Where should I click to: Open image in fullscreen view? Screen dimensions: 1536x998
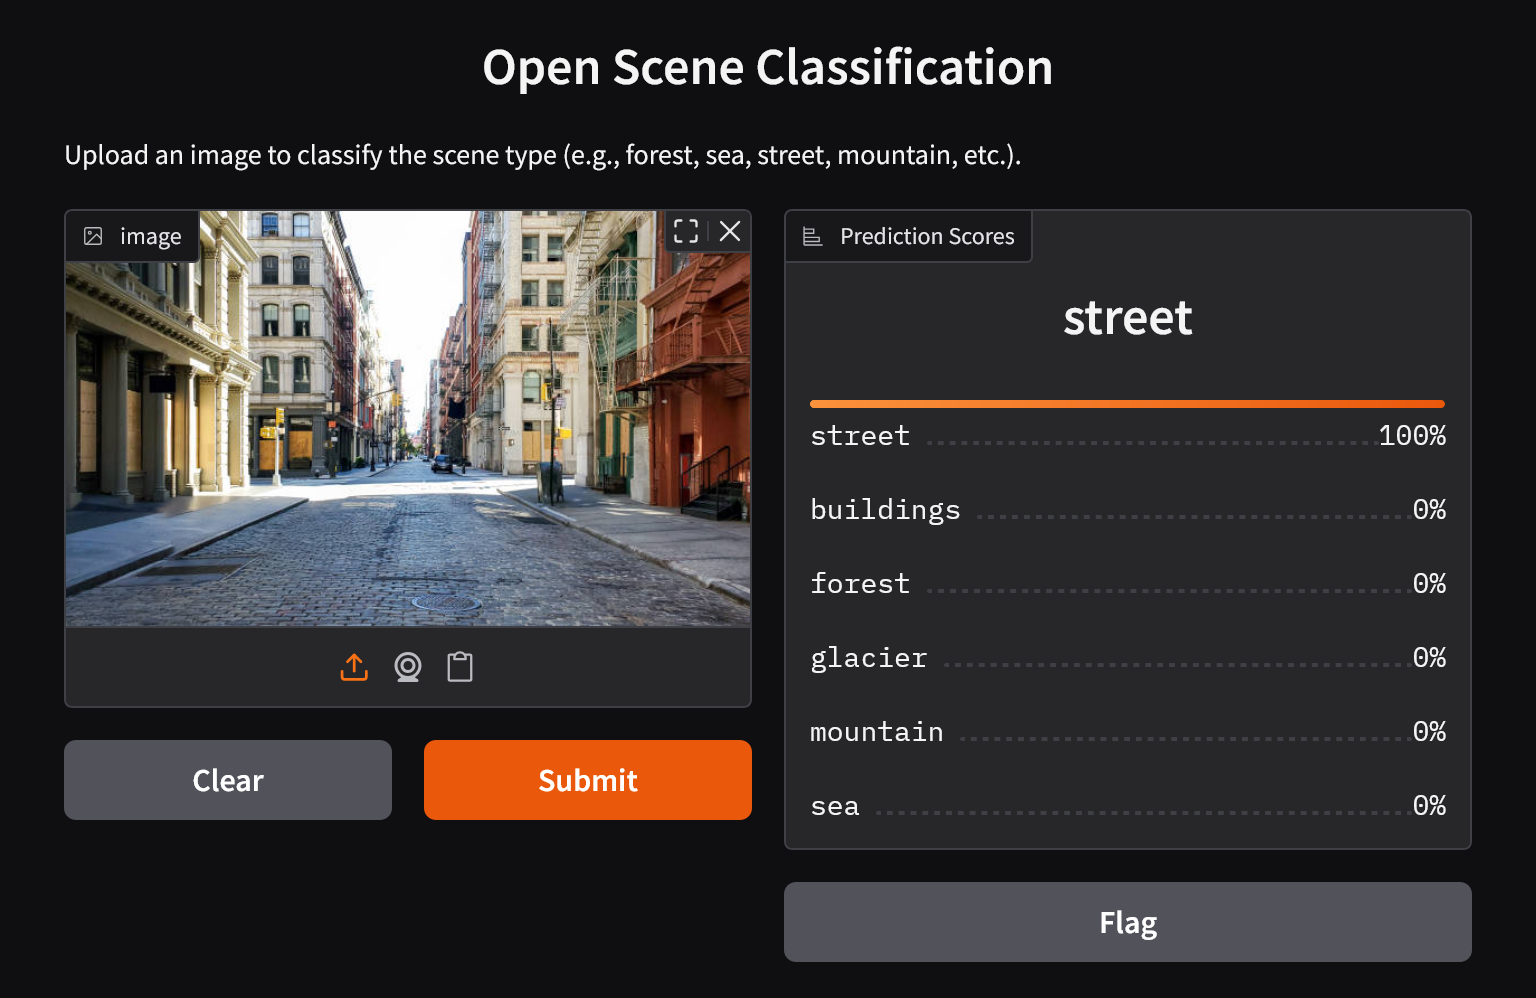click(x=686, y=231)
